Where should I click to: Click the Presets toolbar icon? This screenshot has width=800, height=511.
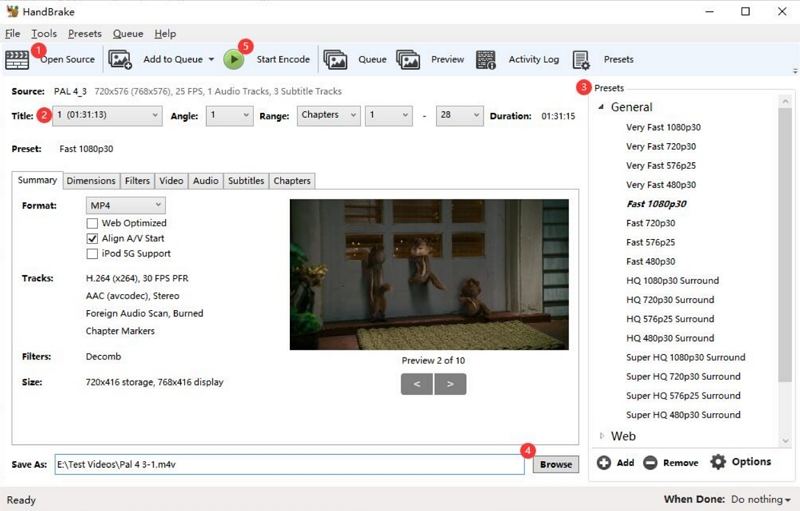click(581, 59)
